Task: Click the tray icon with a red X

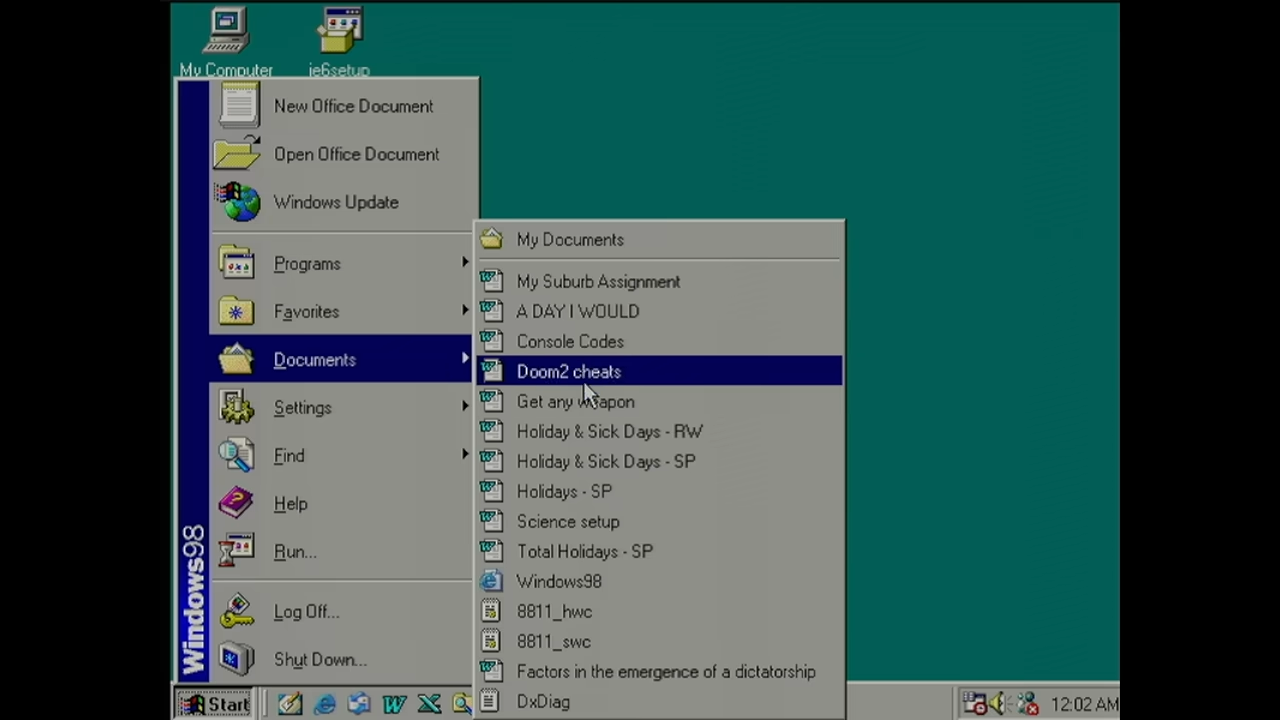Action: 1026,704
